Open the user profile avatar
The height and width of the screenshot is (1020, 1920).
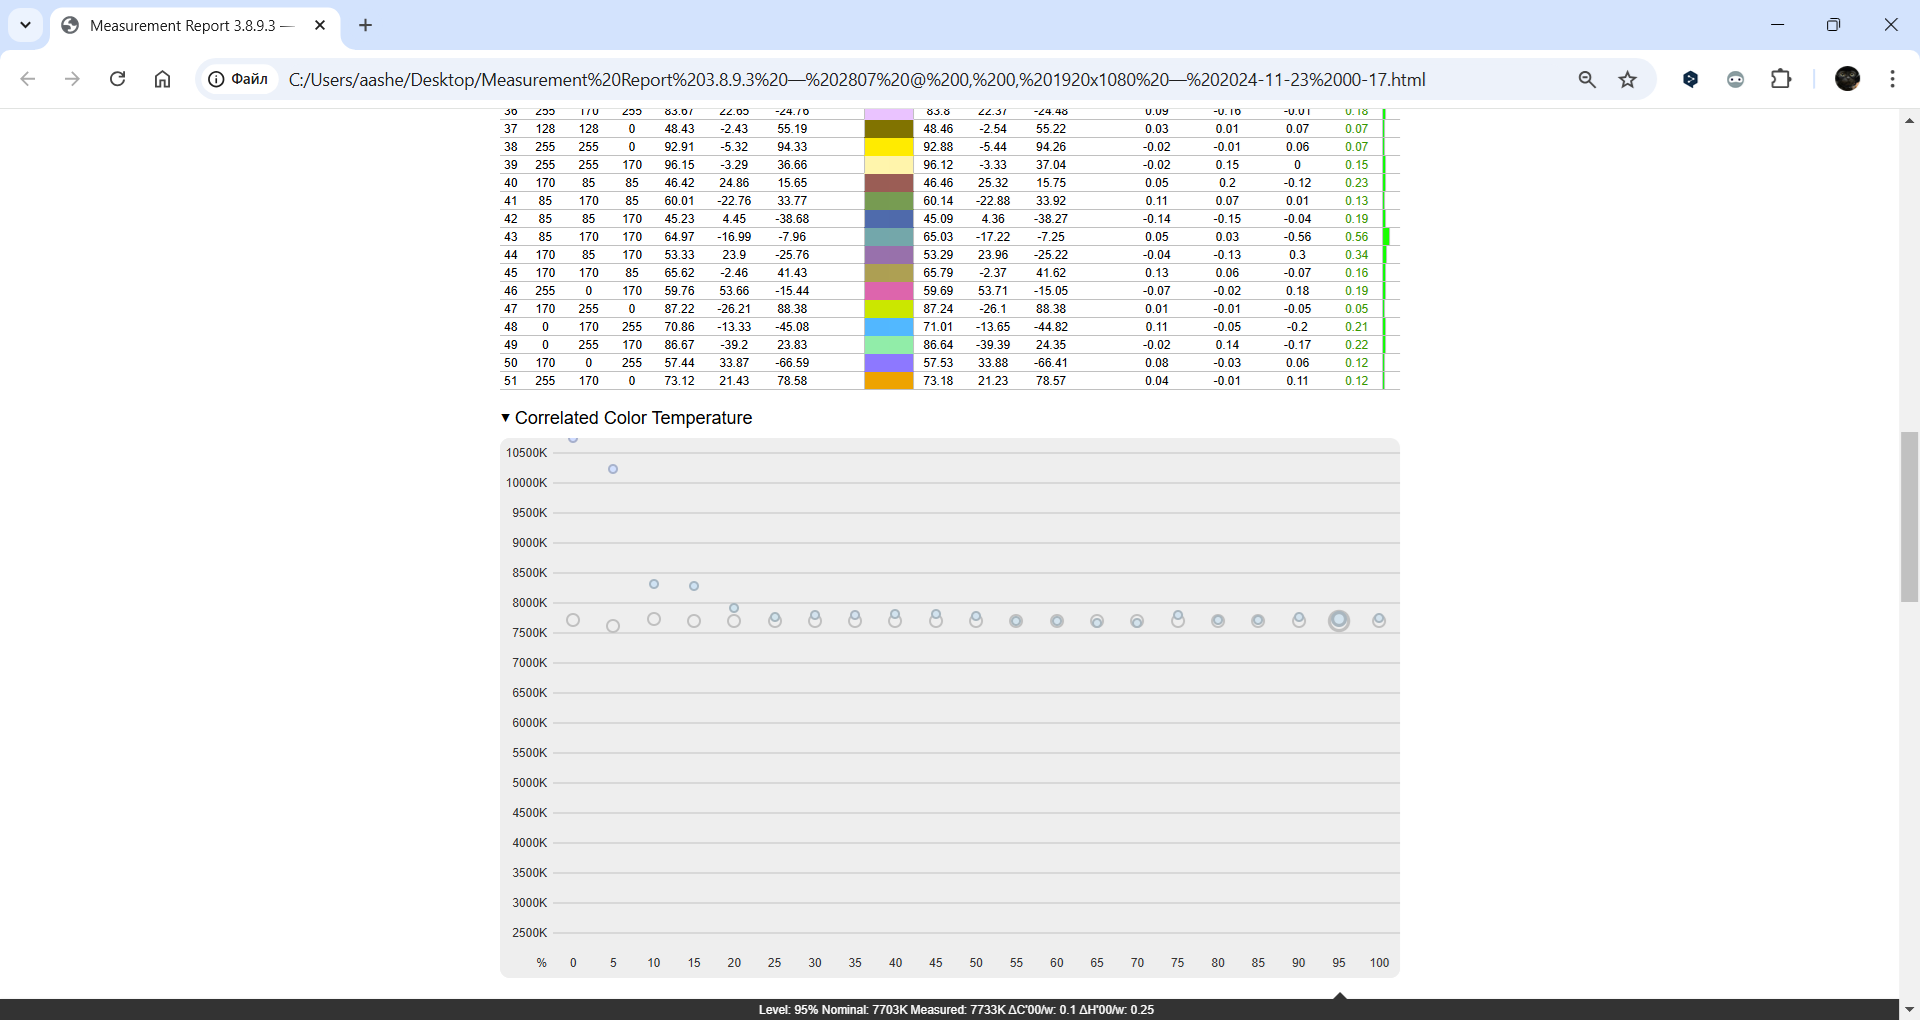pos(1848,79)
